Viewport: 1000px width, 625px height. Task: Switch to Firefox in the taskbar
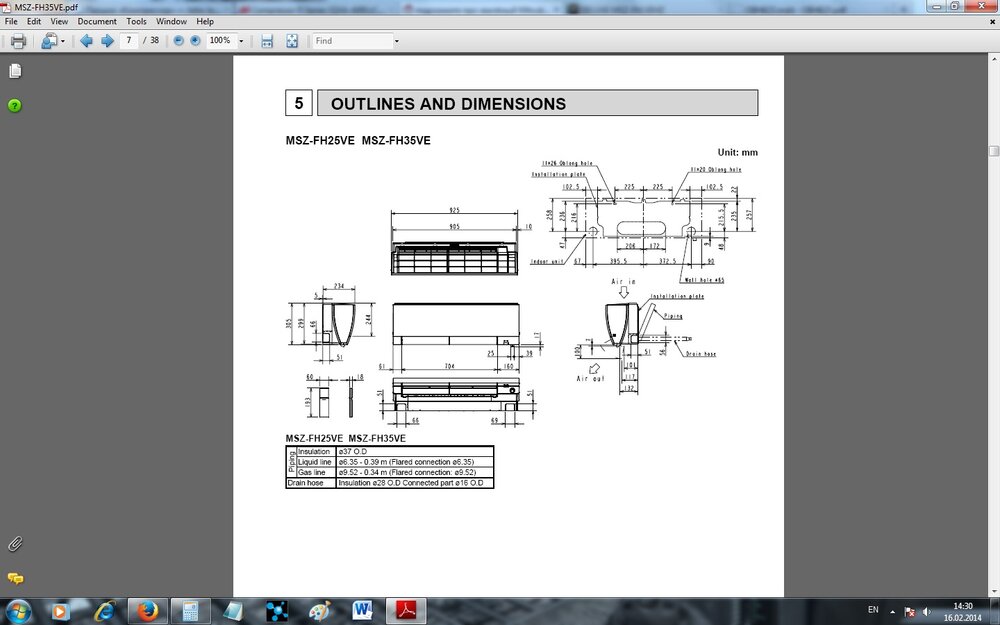[x=147, y=612]
